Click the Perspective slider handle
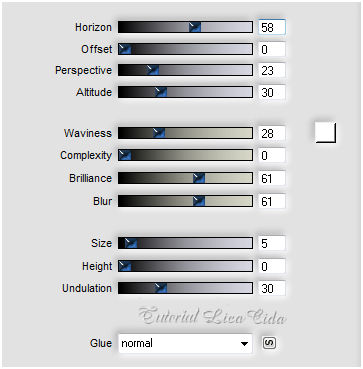Image resolution: width=363 pixels, height=369 pixels. click(153, 70)
